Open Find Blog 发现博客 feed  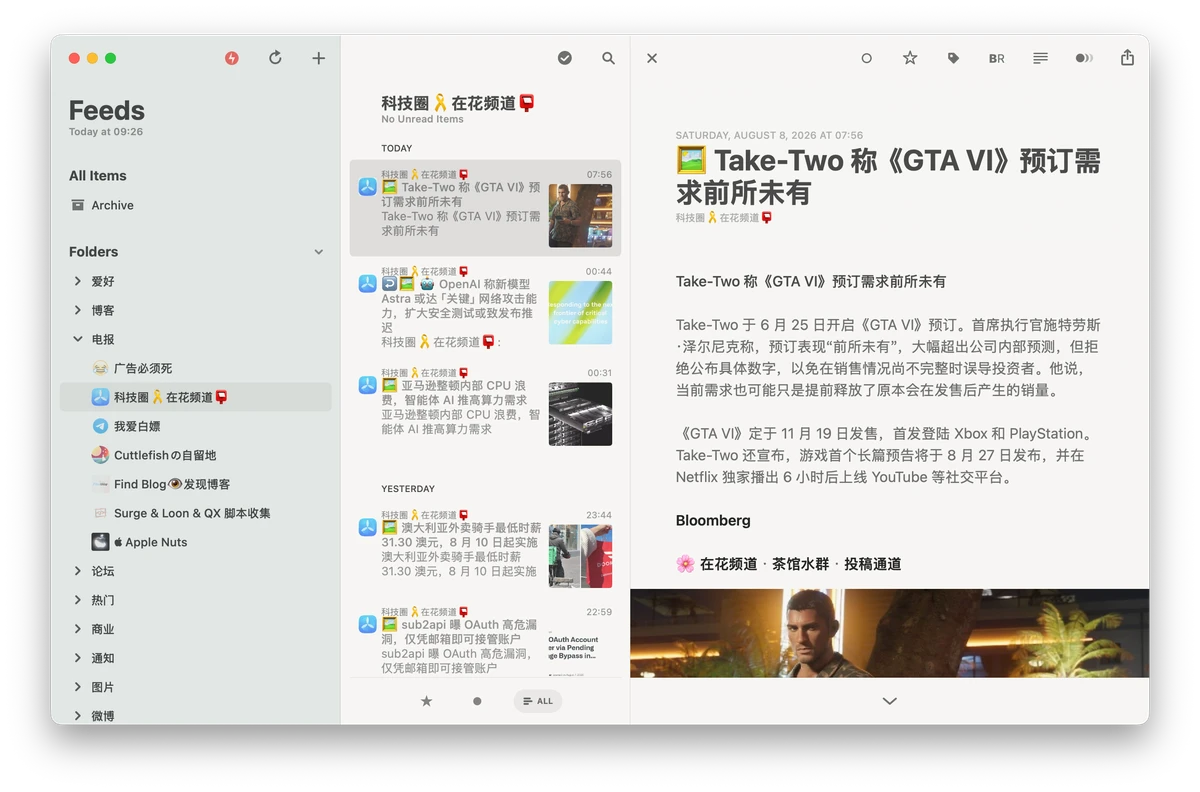195,484
